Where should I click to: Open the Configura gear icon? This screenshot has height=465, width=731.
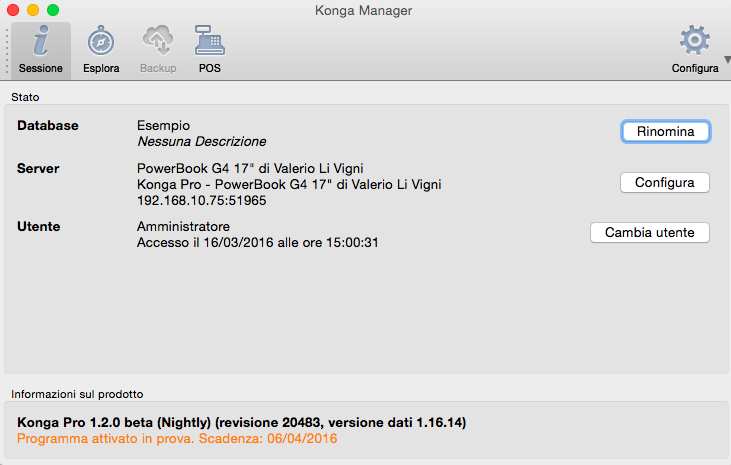click(x=693, y=42)
